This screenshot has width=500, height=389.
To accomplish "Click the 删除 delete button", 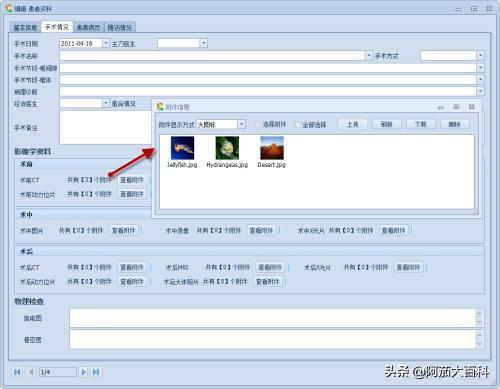I will [454, 124].
